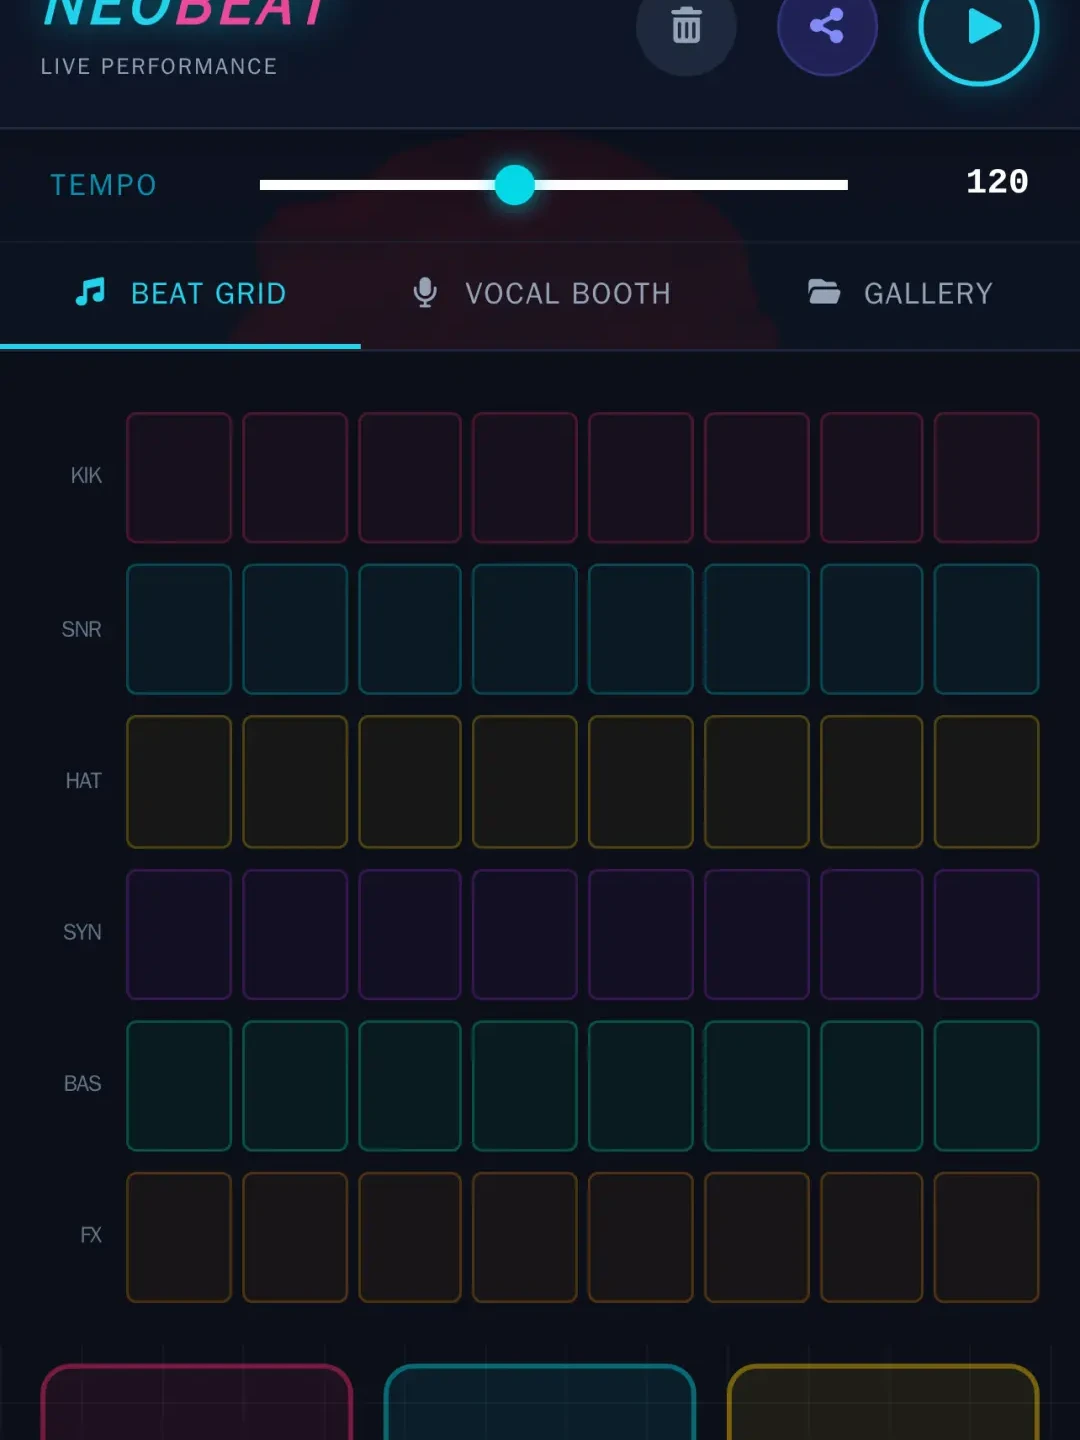Select the KIK track label
Image resolution: width=1080 pixels, height=1440 pixels.
[x=86, y=476]
